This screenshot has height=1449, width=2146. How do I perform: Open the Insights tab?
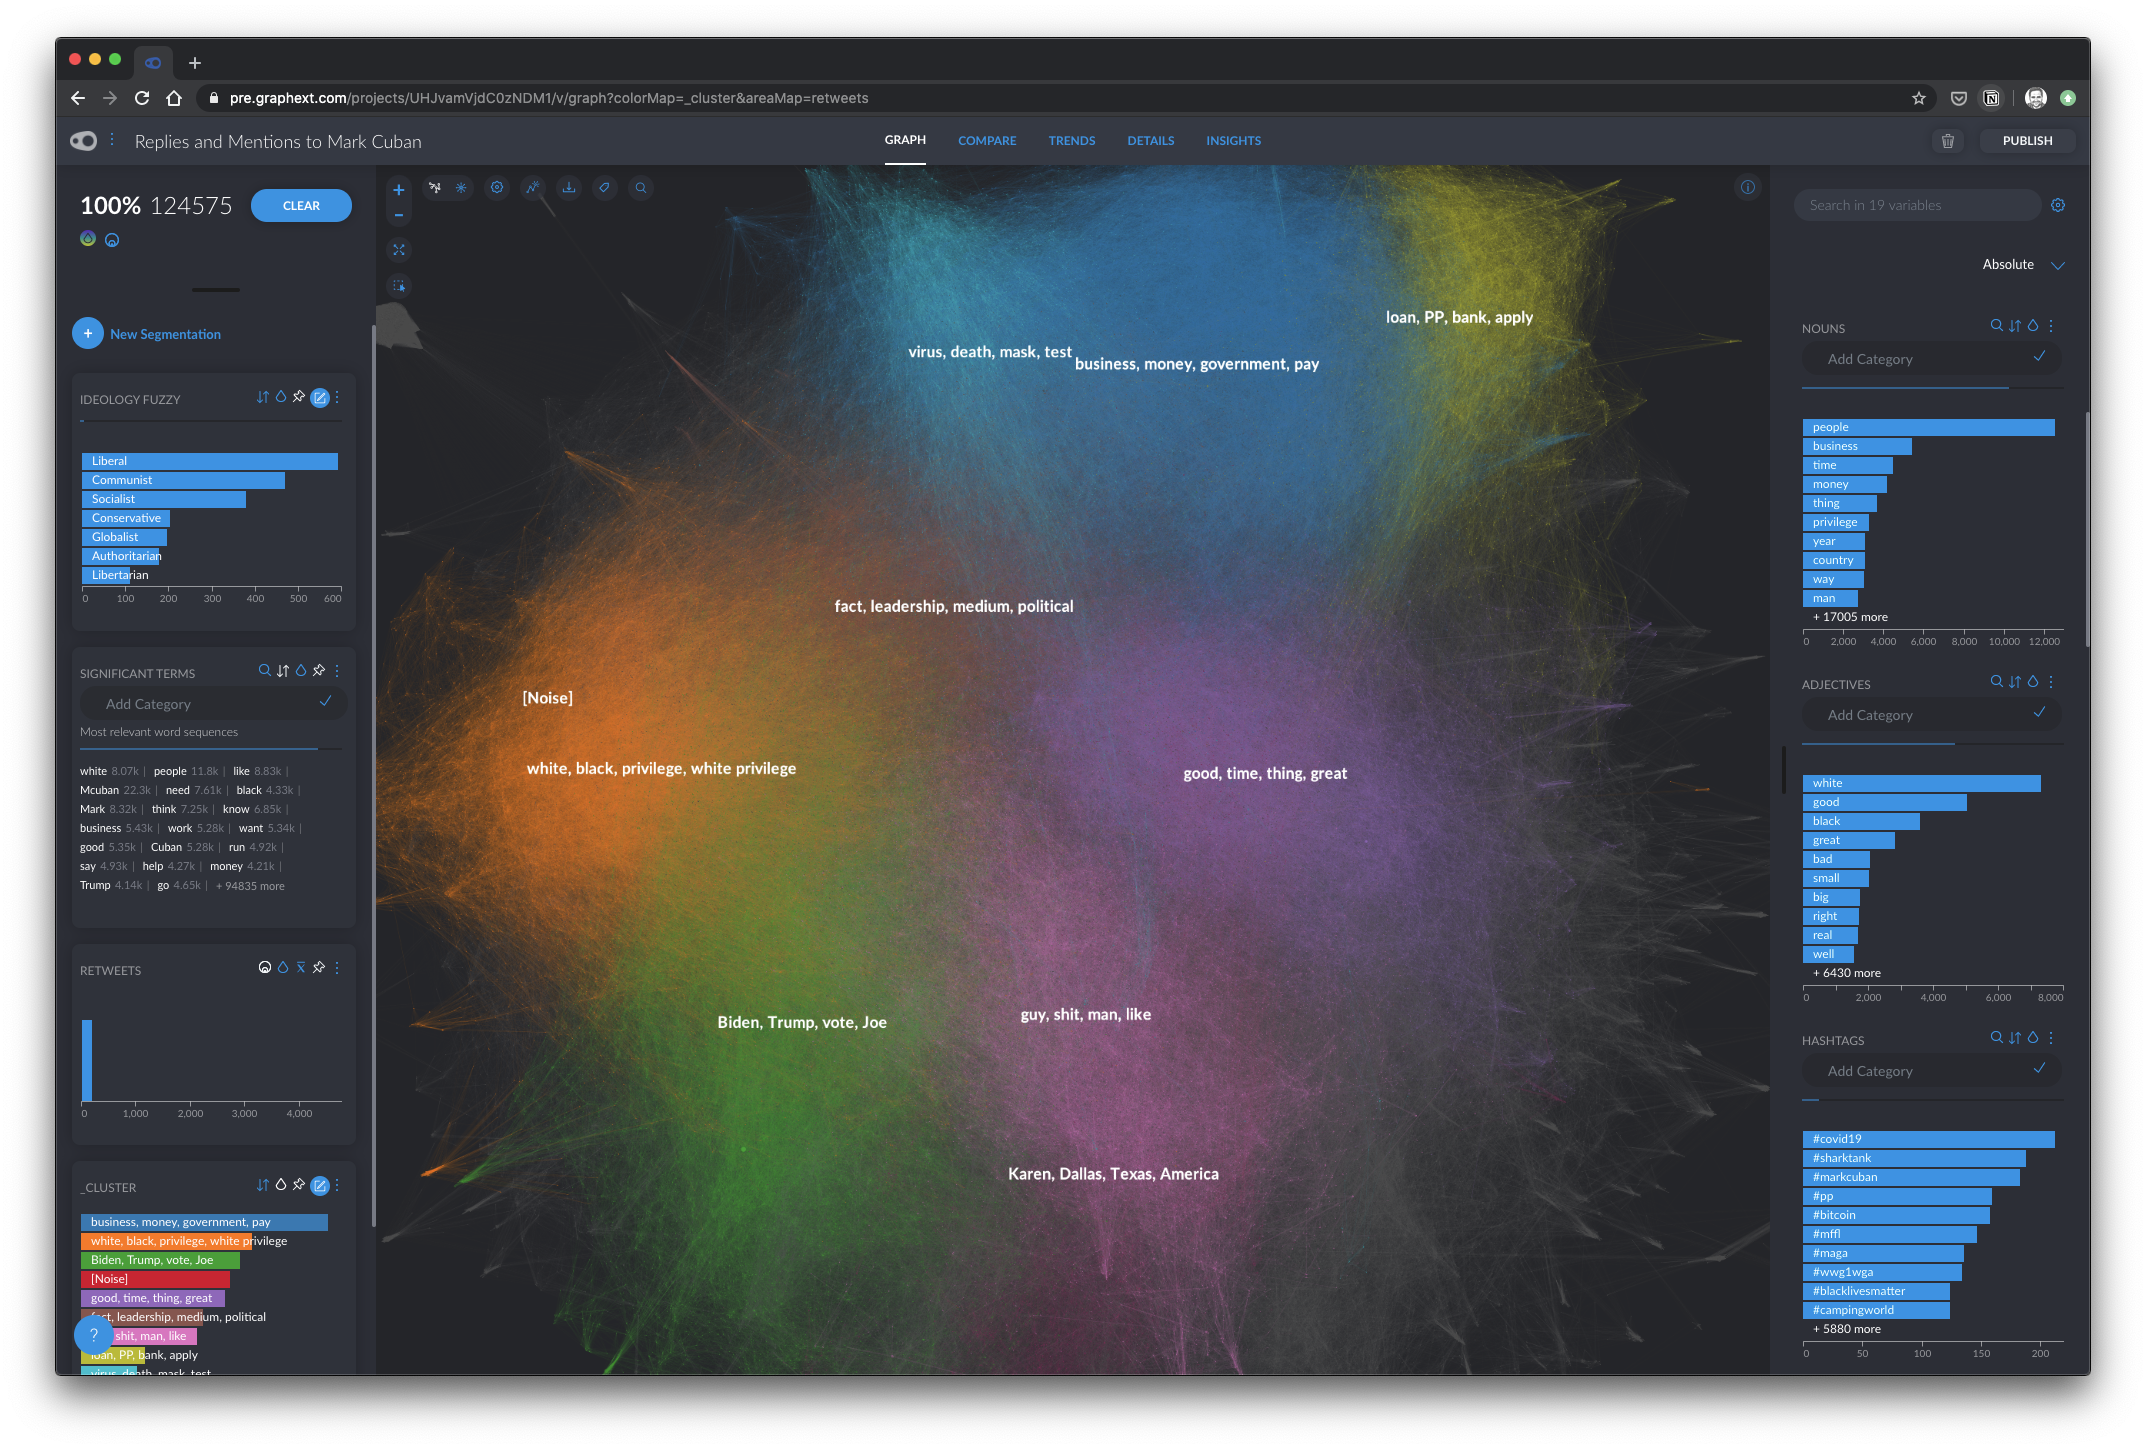[x=1232, y=141]
